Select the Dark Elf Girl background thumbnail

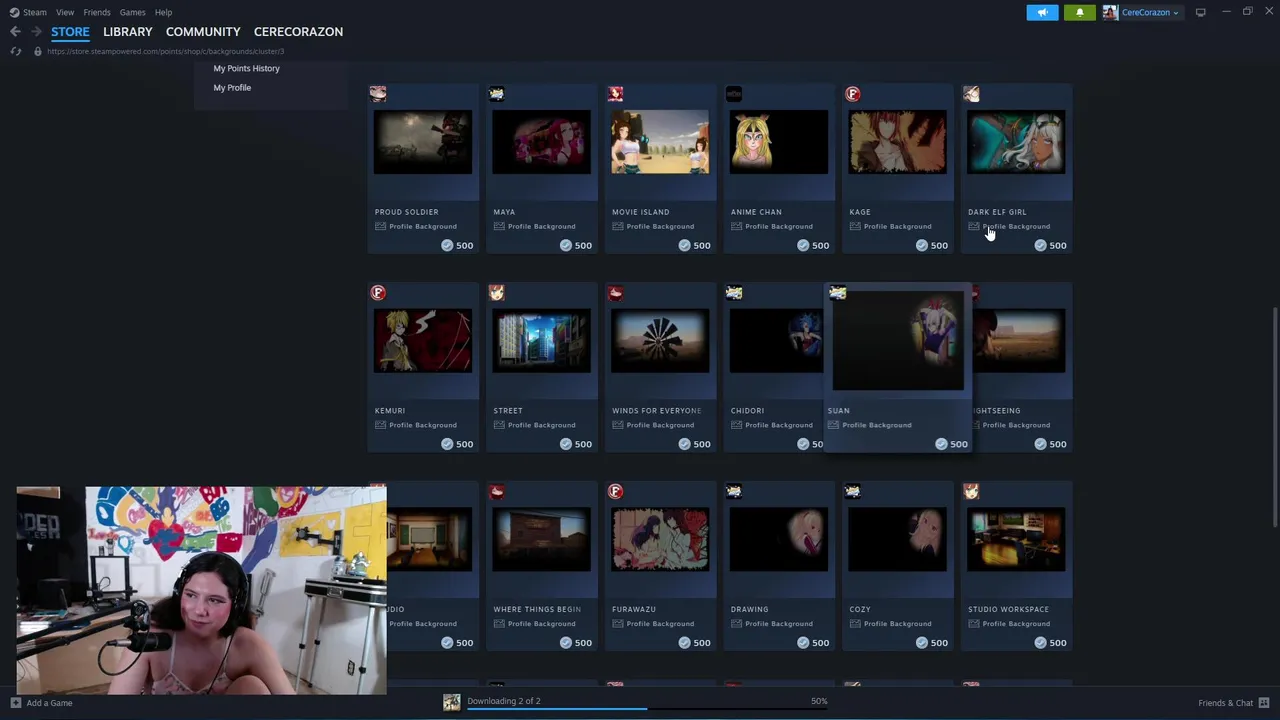1016,142
